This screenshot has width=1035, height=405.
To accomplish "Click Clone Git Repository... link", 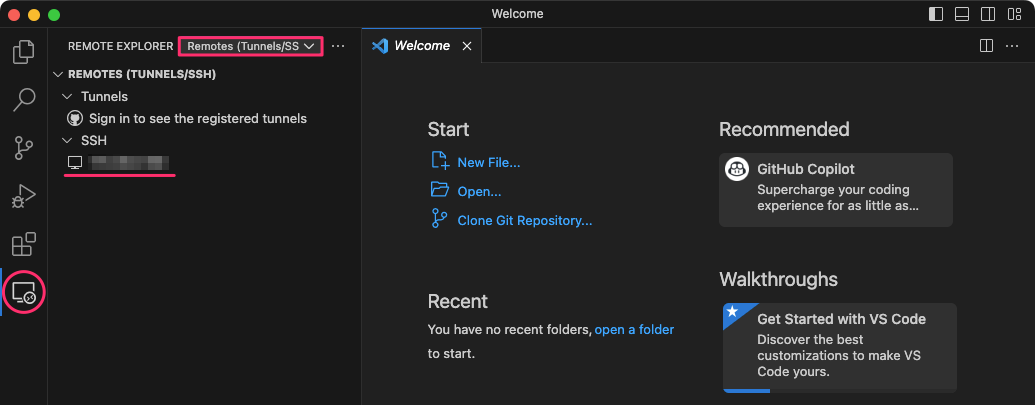I will (525, 220).
